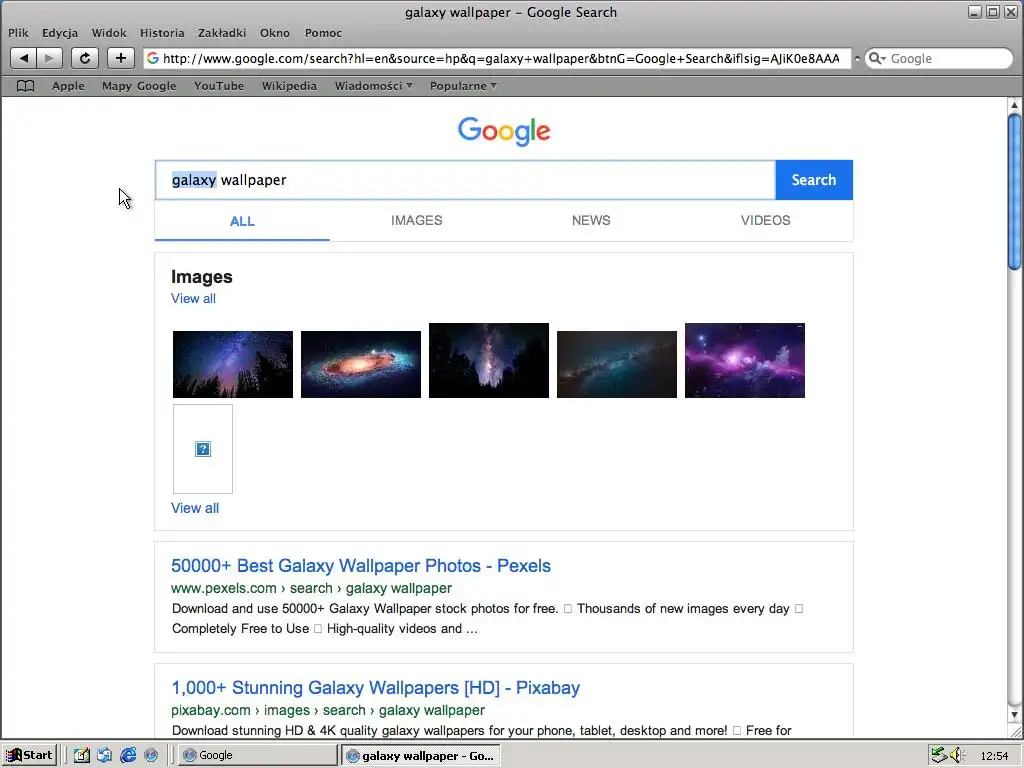Screen dimensions: 1024x768
Task: Open the Milky Way over trees thumbnail
Action: (x=489, y=360)
